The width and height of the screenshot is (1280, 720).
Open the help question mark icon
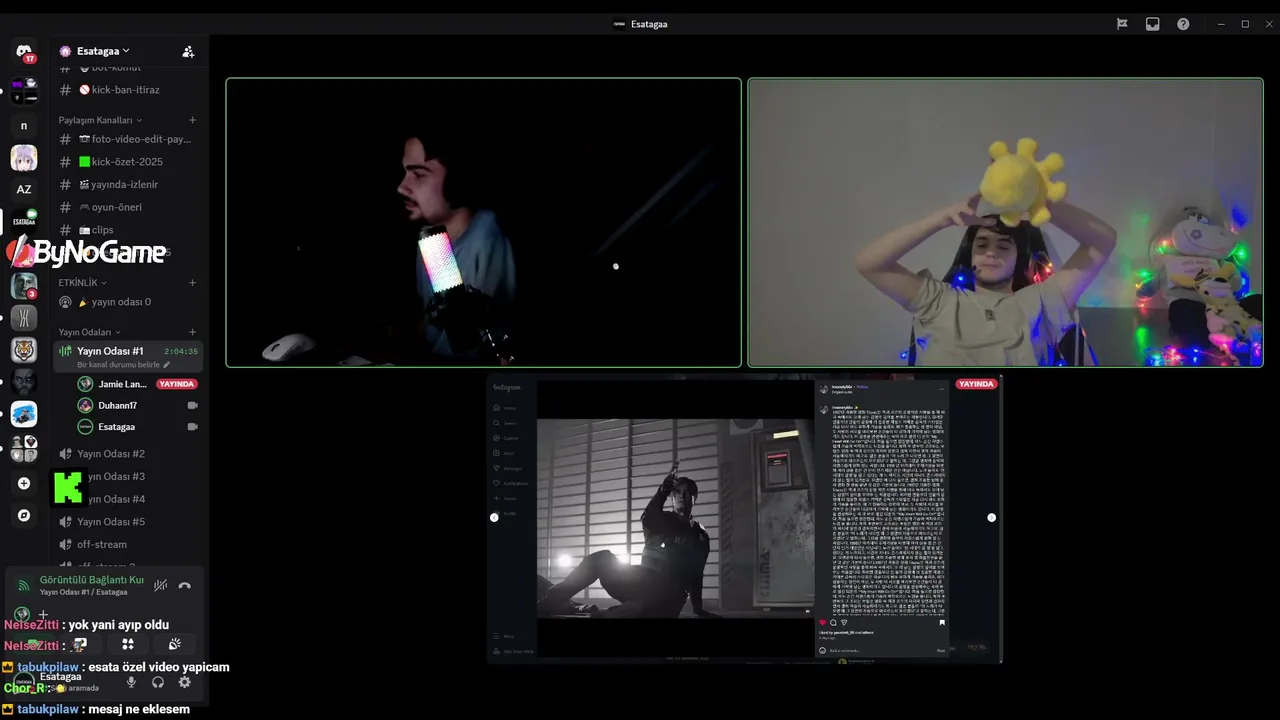[1183, 24]
